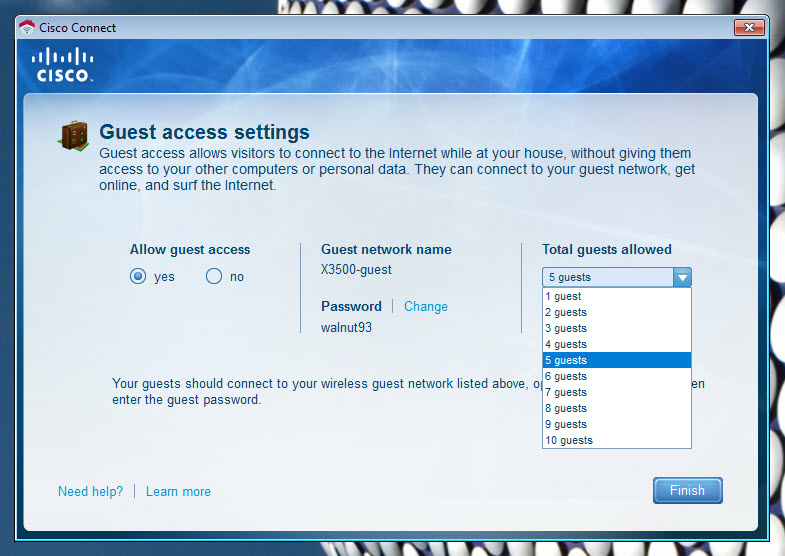Click the Cisco logo in the header
This screenshot has height=556, width=785.
point(63,64)
